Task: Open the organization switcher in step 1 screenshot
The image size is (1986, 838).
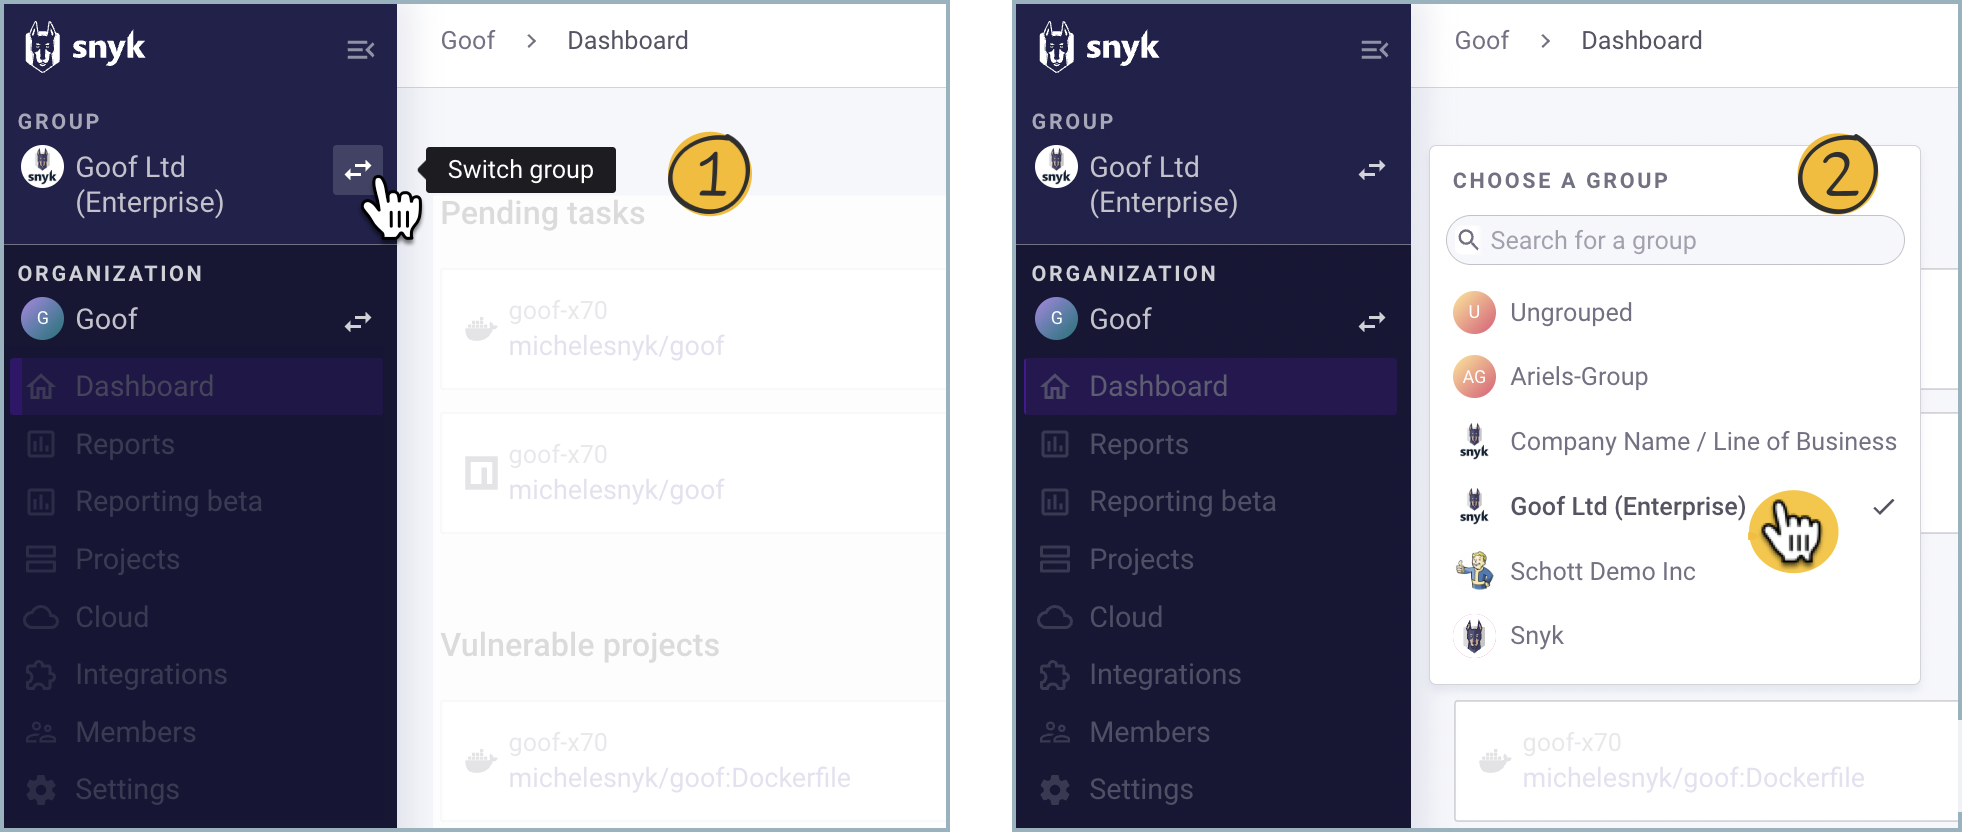Action: [x=357, y=321]
